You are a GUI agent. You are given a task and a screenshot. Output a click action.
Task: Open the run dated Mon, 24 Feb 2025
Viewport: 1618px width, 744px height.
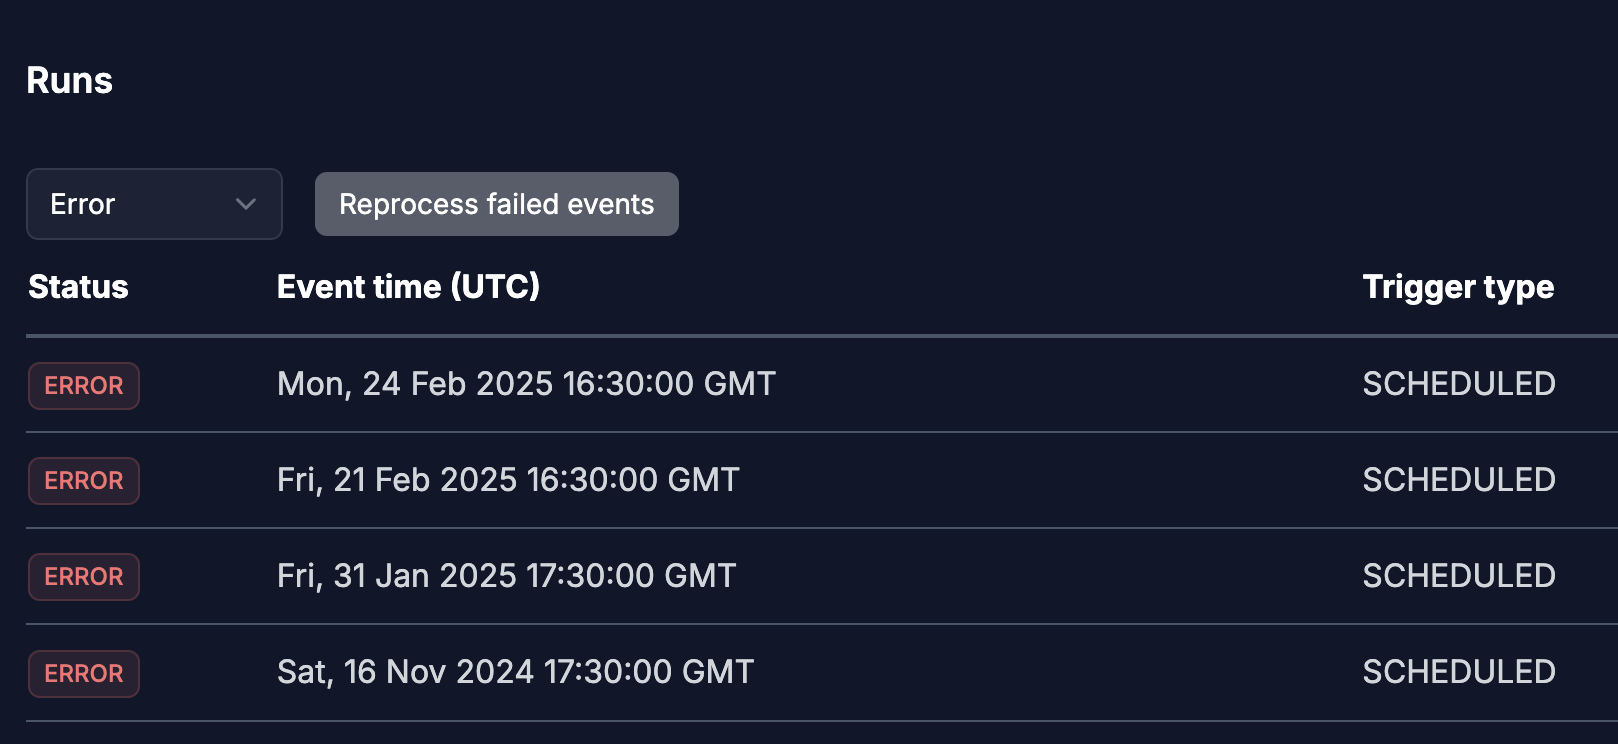(526, 384)
